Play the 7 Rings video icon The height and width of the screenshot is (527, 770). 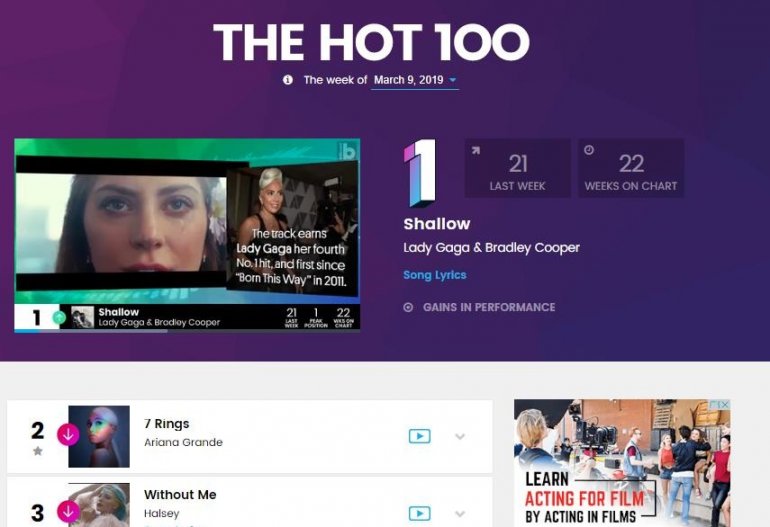tap(419, 436)
